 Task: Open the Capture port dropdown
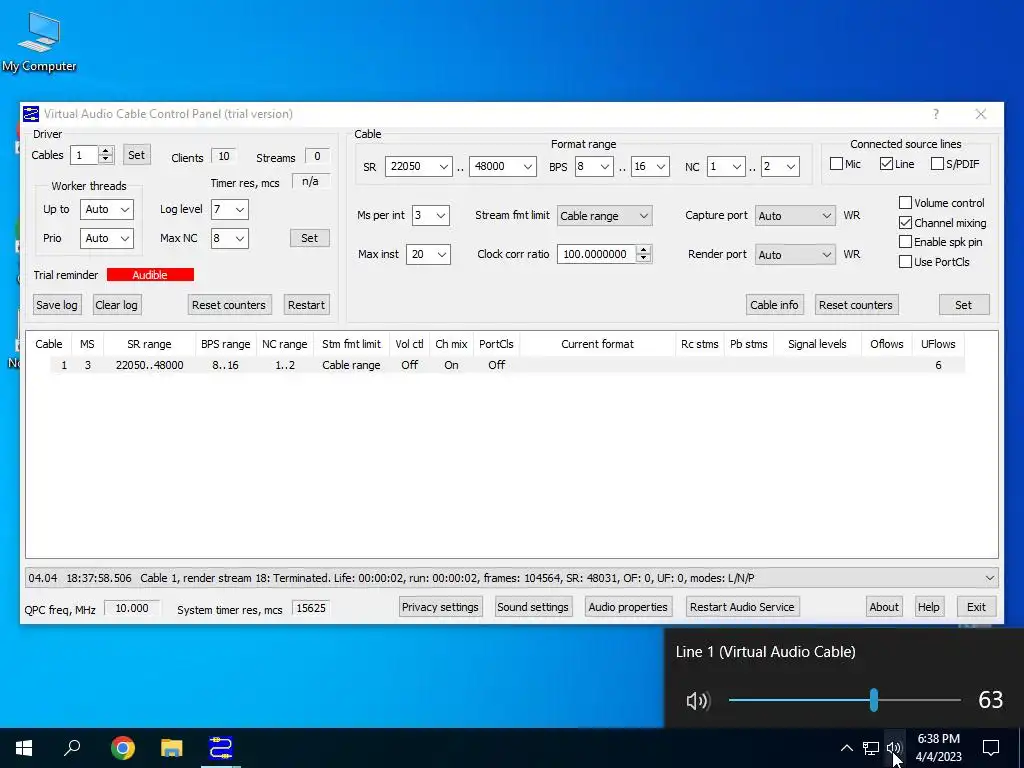coord(795,216)
